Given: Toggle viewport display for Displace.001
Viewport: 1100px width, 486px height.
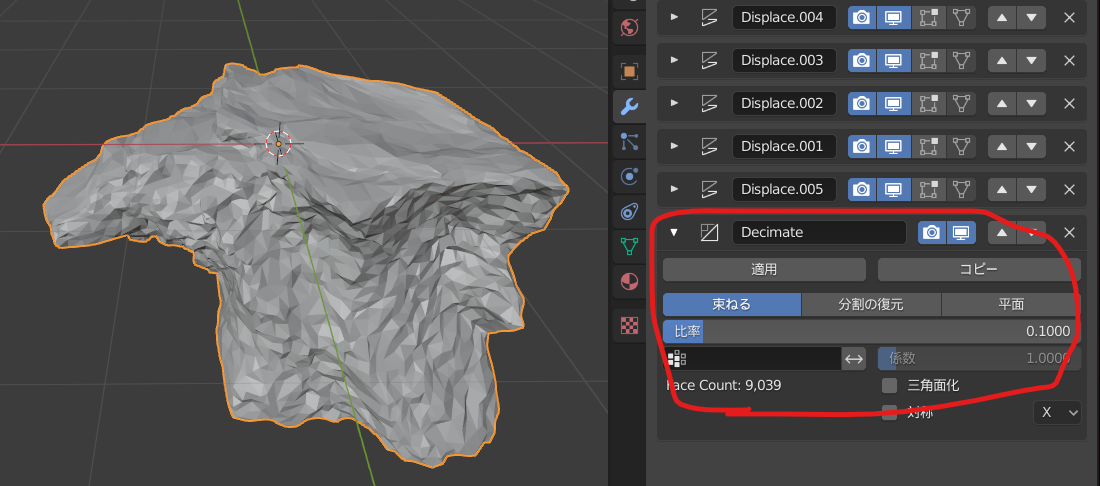Looking at the screenshot, I should (x=894, y=147).
